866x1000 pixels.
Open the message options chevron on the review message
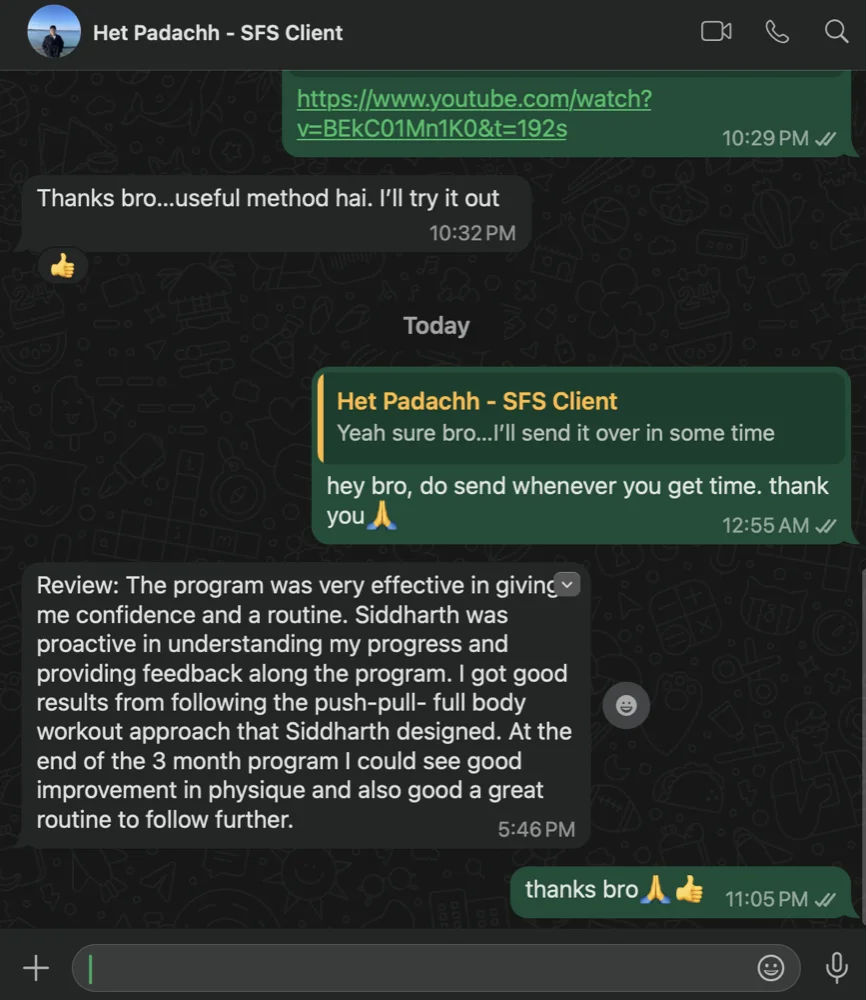[x=567, y=583]
